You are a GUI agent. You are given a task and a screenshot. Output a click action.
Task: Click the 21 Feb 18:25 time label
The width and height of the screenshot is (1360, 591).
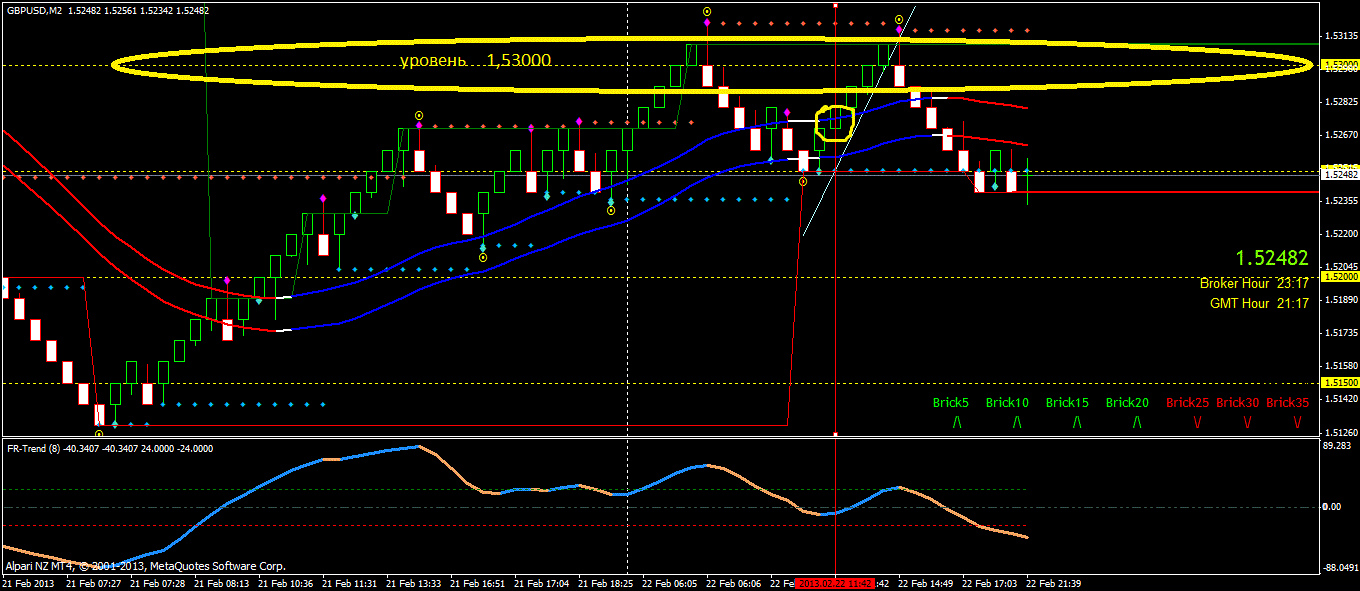point(606,583)
